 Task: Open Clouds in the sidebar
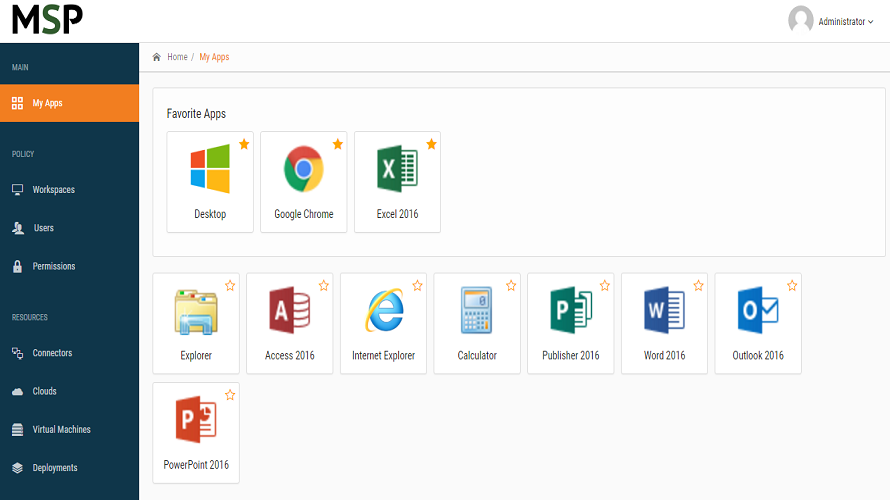[x=69, y=392]
